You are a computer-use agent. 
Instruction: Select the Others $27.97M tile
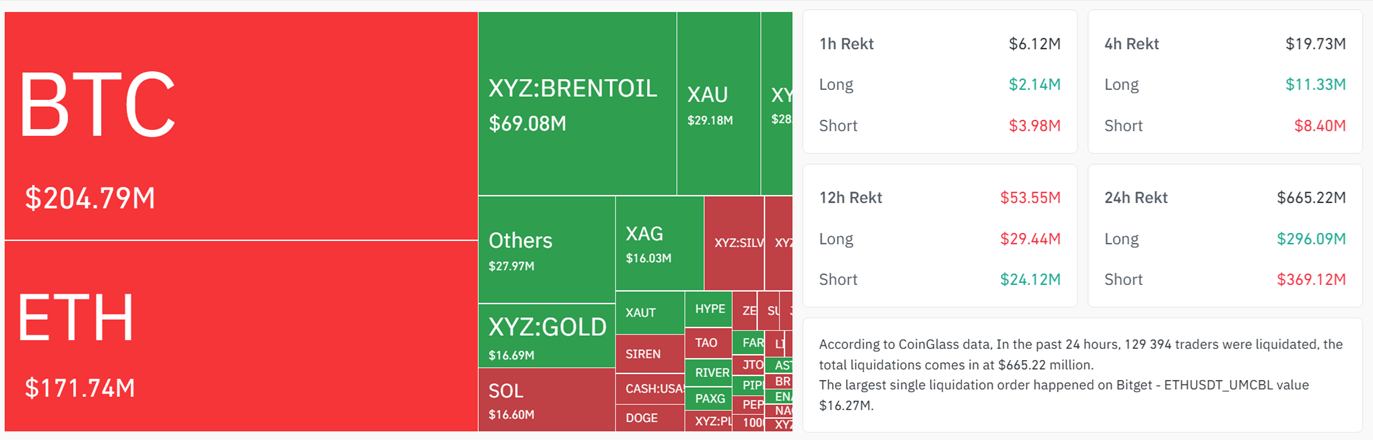point(546,249)
